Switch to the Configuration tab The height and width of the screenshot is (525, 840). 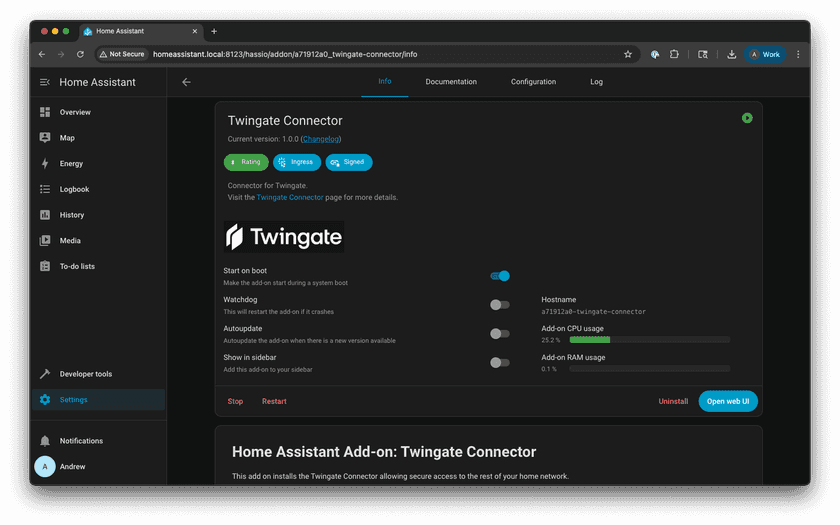533,82
